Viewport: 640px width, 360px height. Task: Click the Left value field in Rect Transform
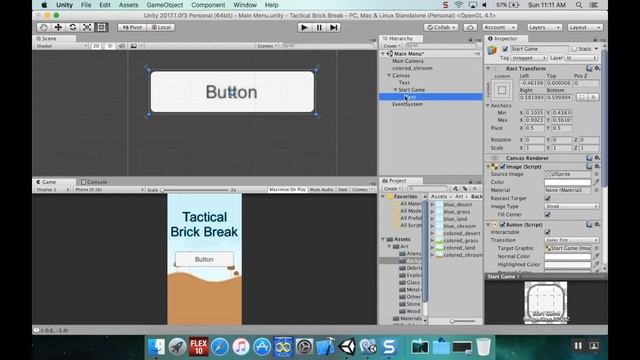tap(532, 83)
